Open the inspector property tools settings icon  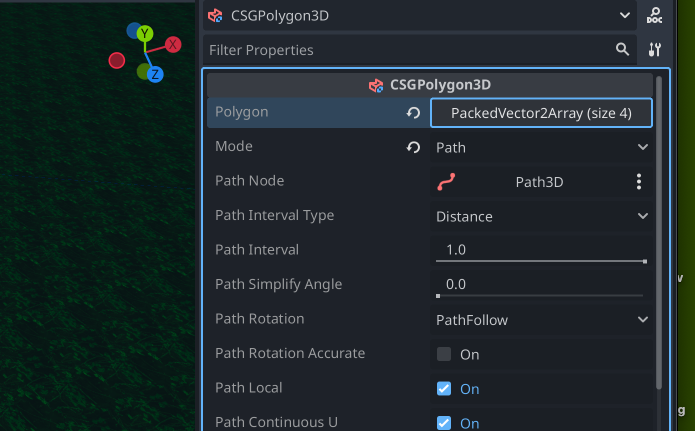coord(655,49)
